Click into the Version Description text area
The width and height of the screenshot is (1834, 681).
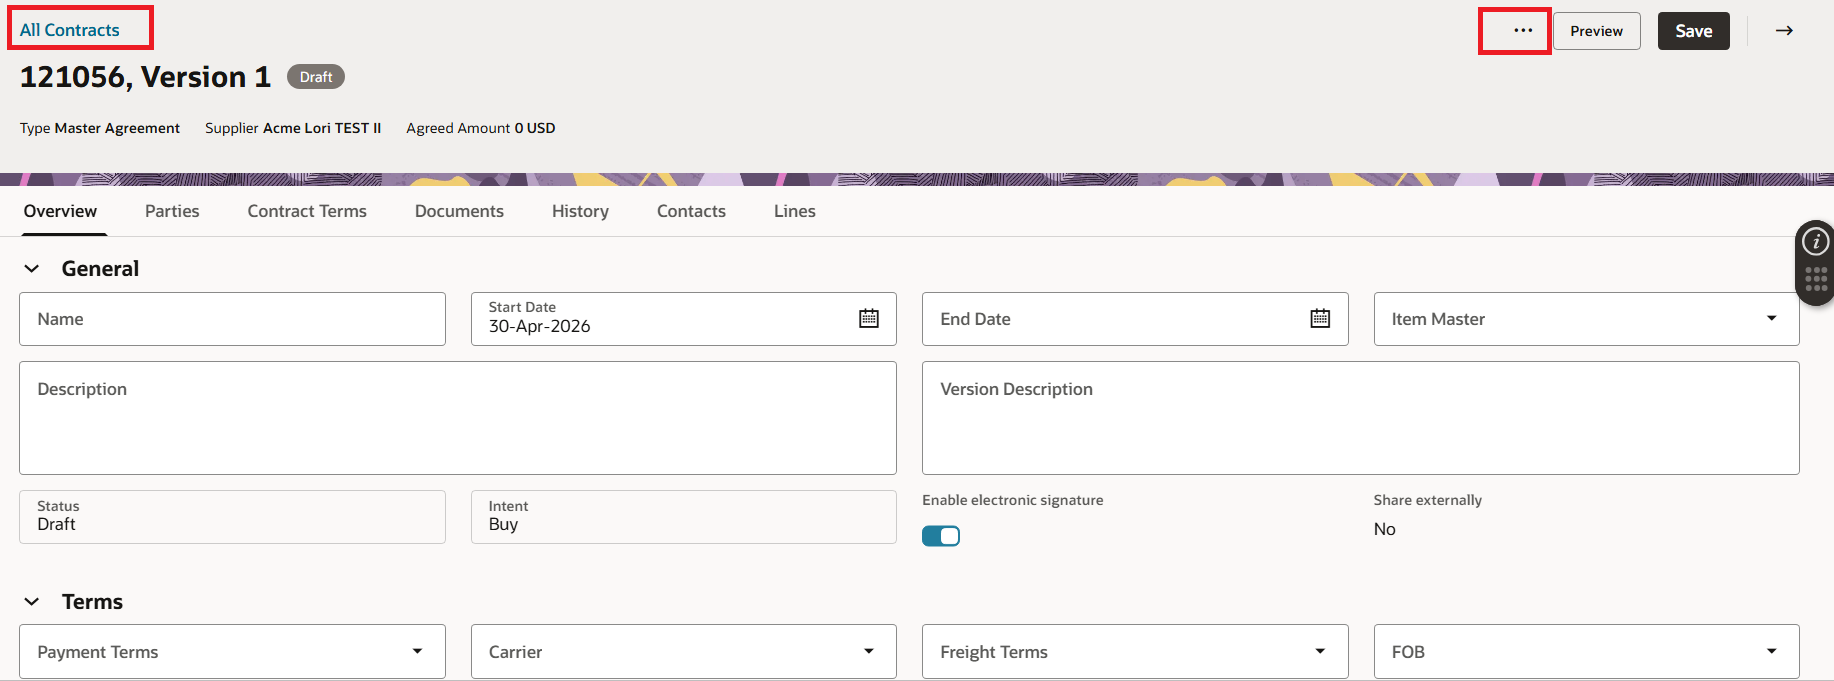click(1360, 418)
